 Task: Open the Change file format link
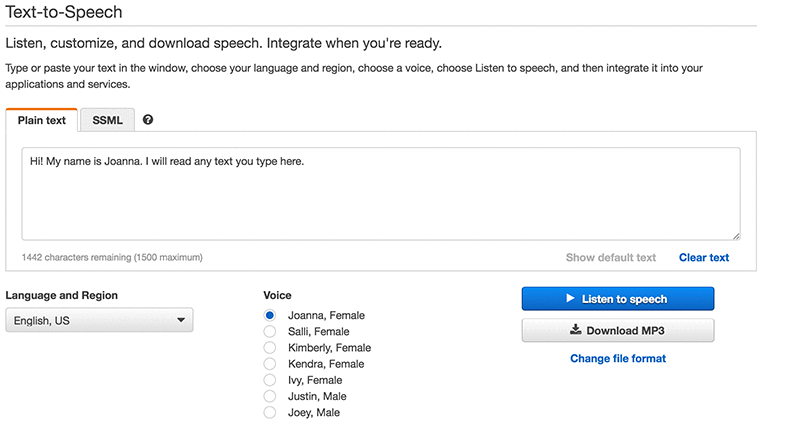tap(618, 358)
